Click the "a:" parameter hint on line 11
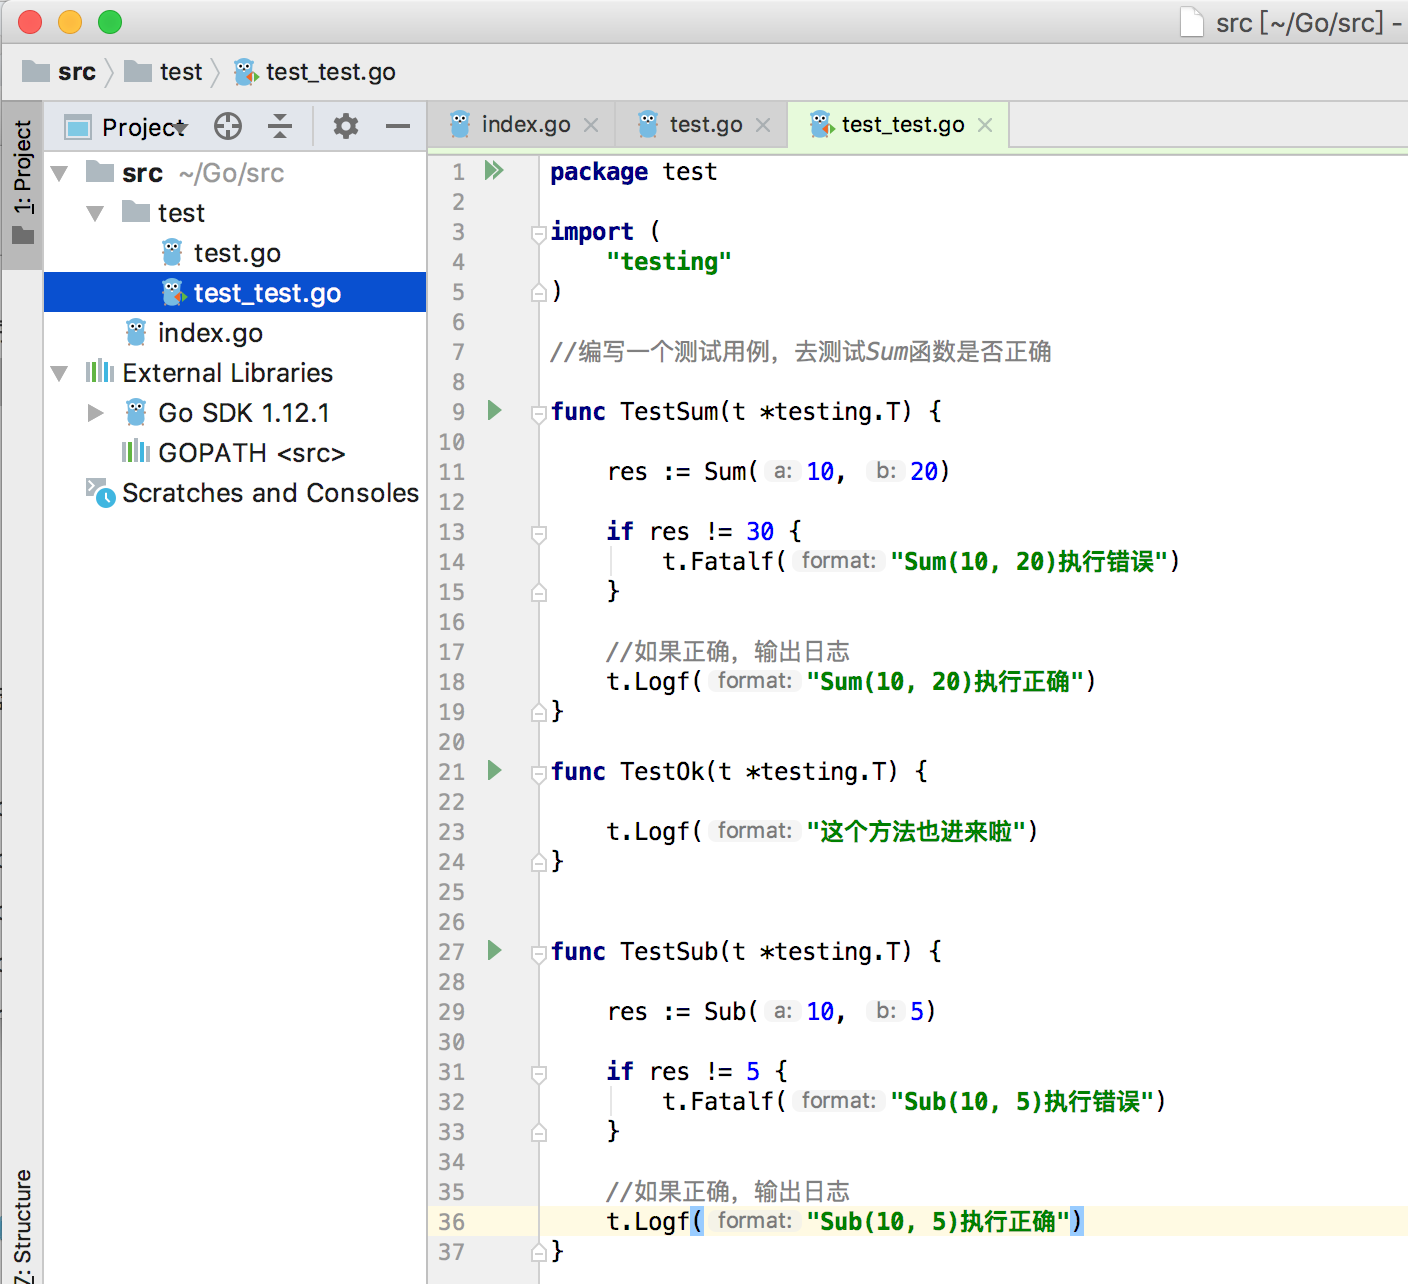This screenshot has height=1284, width=1408. [782, 471]
